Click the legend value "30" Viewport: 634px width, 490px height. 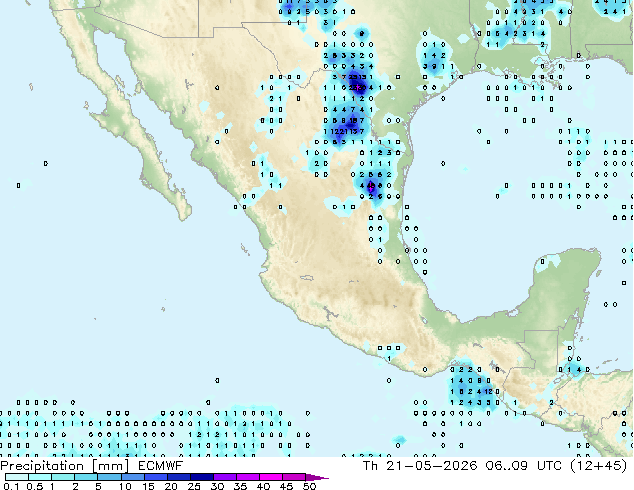point(217,486)
